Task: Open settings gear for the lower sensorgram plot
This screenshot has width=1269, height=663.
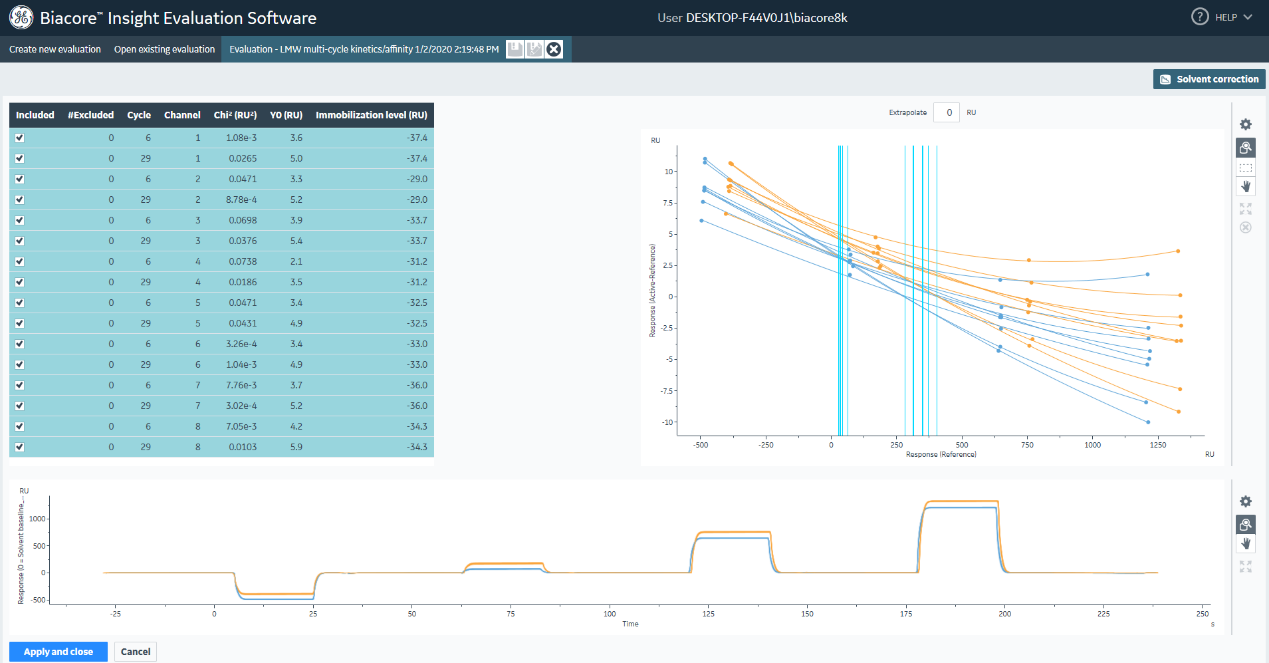Action: pyautogui.click(x=1245, y=502)
